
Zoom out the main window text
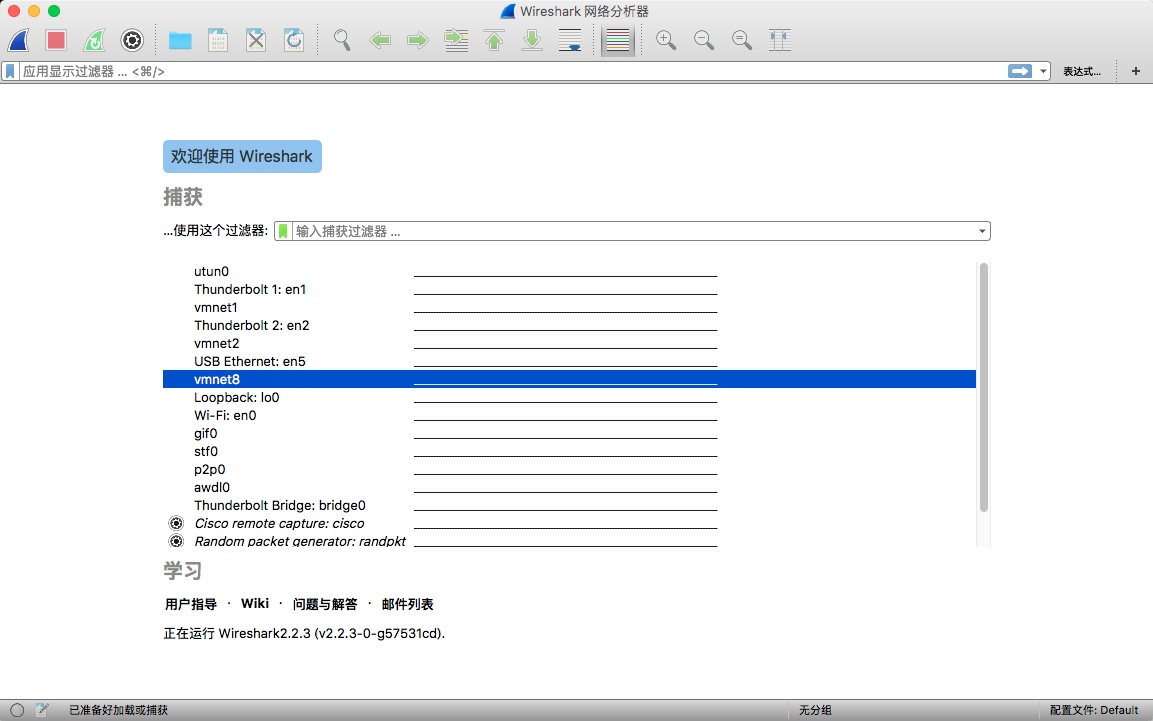704,40
